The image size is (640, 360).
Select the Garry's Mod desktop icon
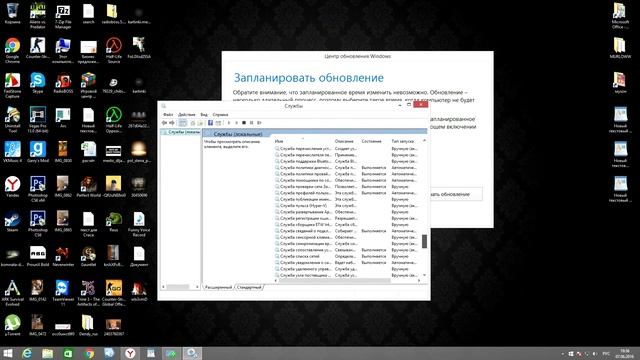(38, 152)
